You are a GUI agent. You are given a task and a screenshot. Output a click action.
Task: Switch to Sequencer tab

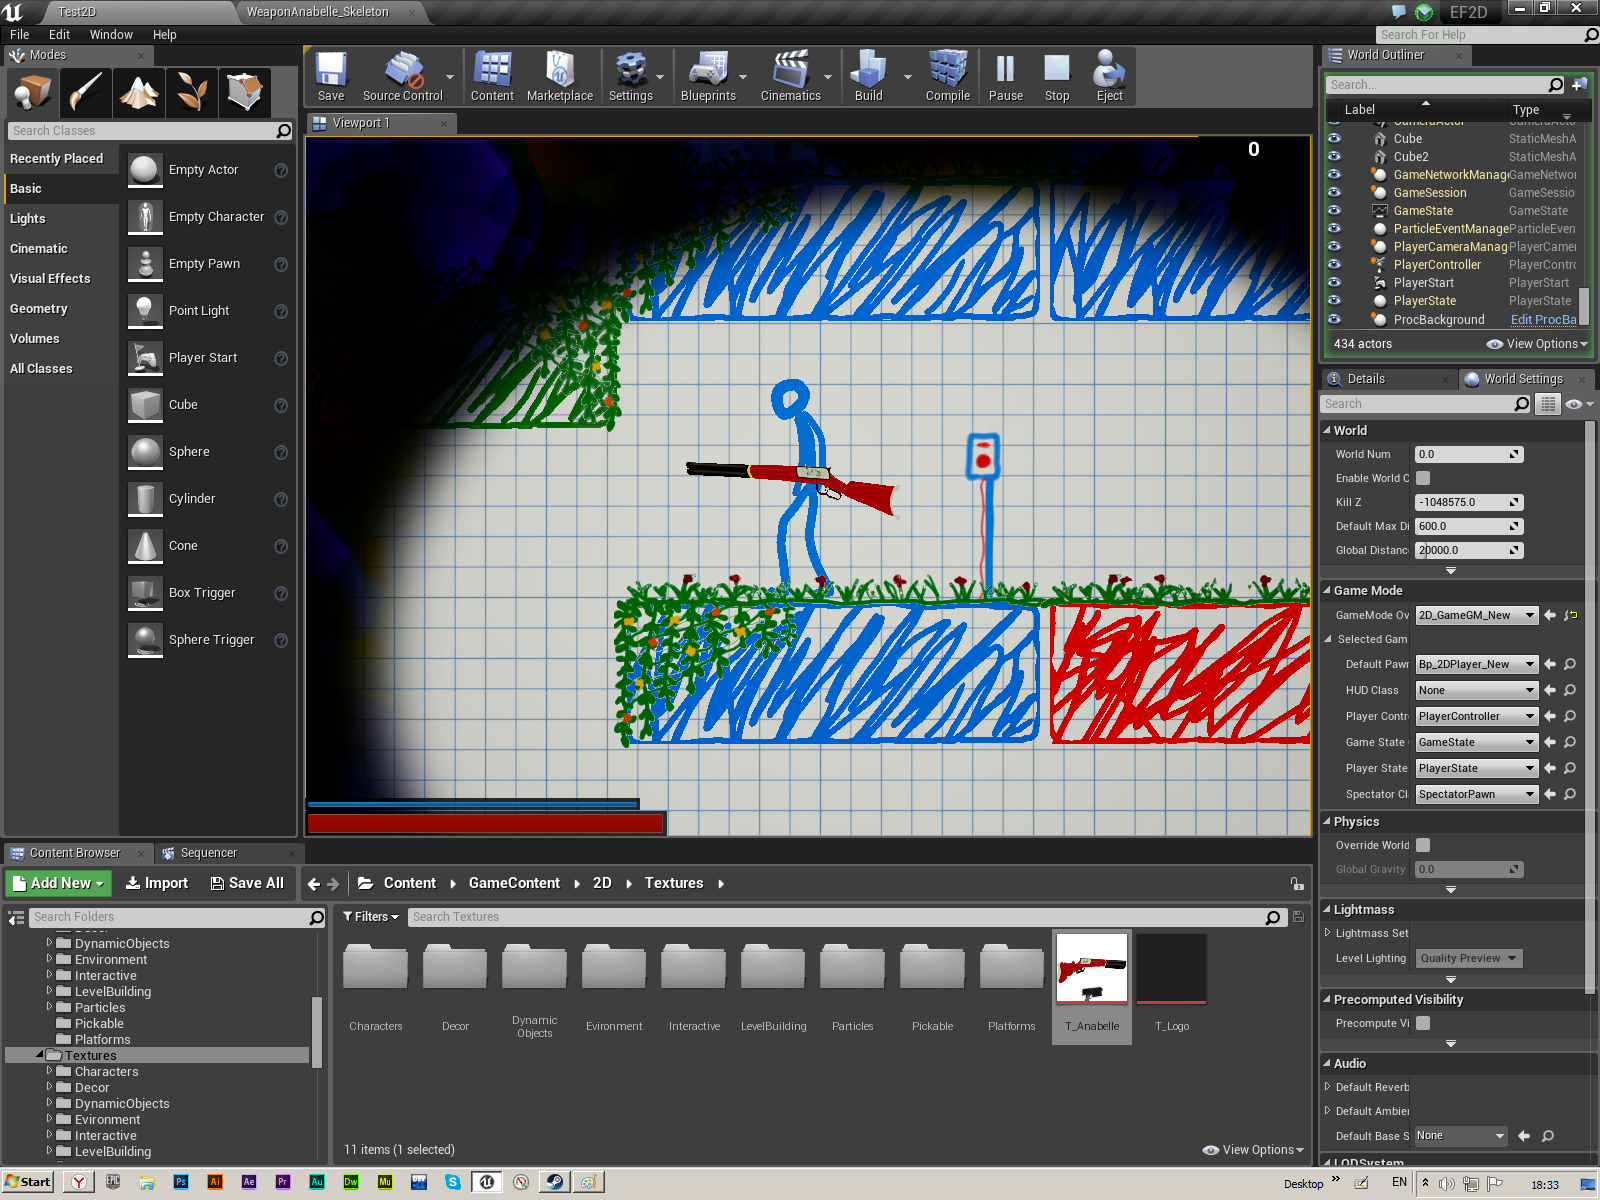(208, 853)
